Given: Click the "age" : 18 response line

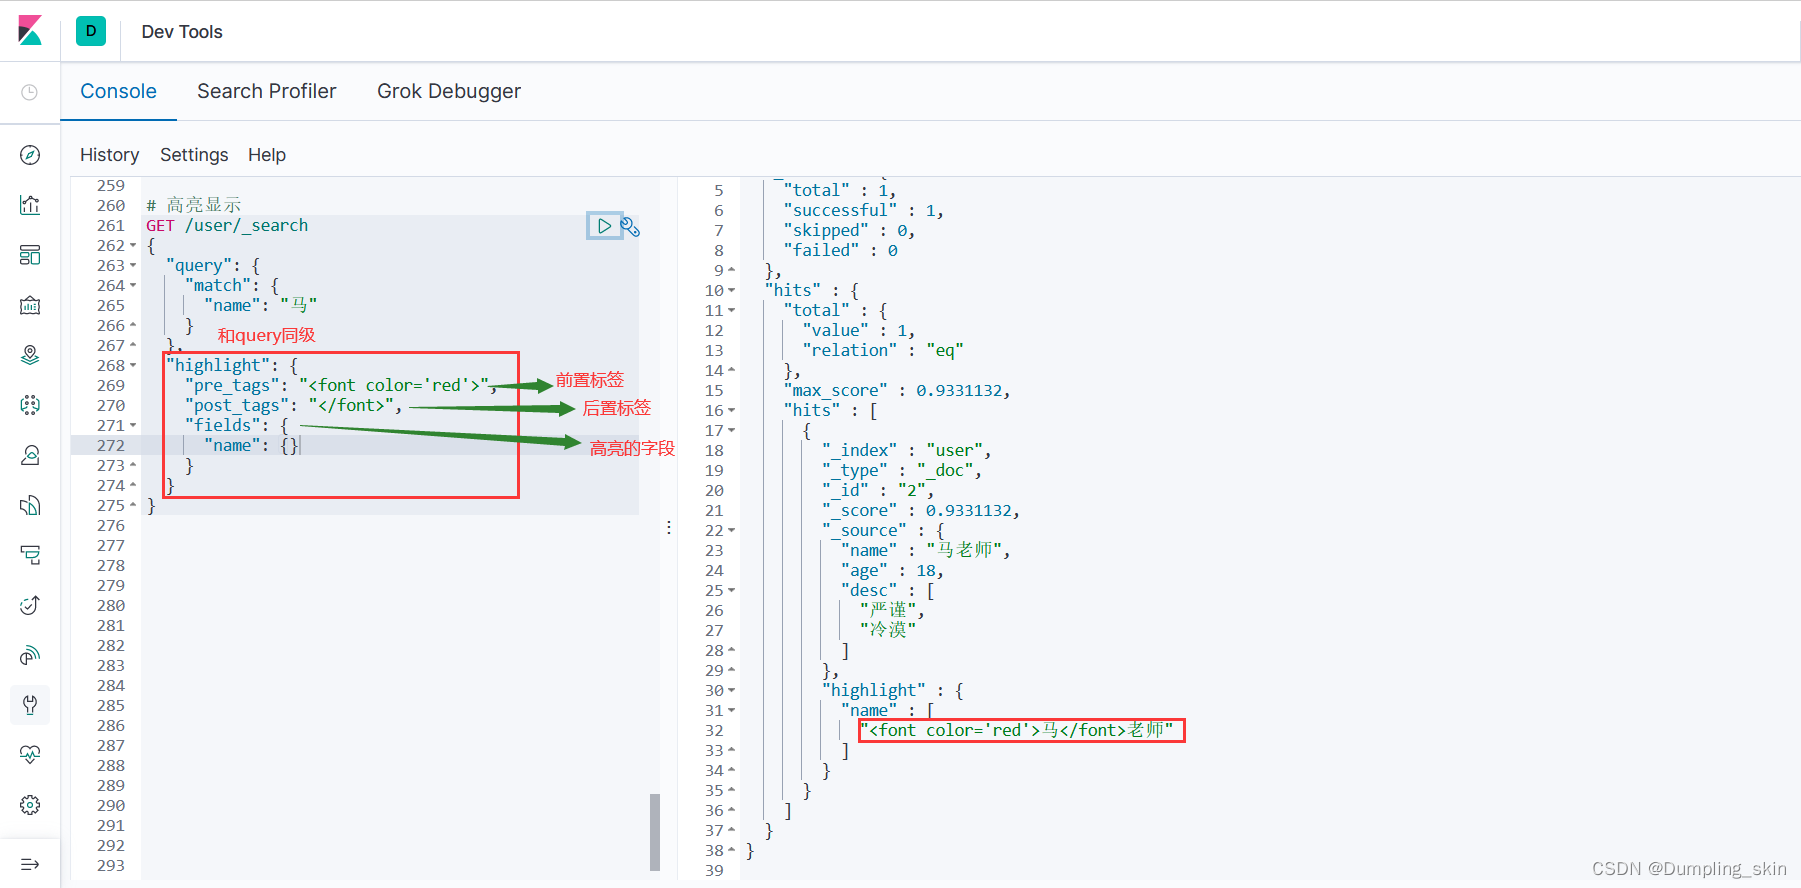Looking at the screenshot, I should 892,571.
